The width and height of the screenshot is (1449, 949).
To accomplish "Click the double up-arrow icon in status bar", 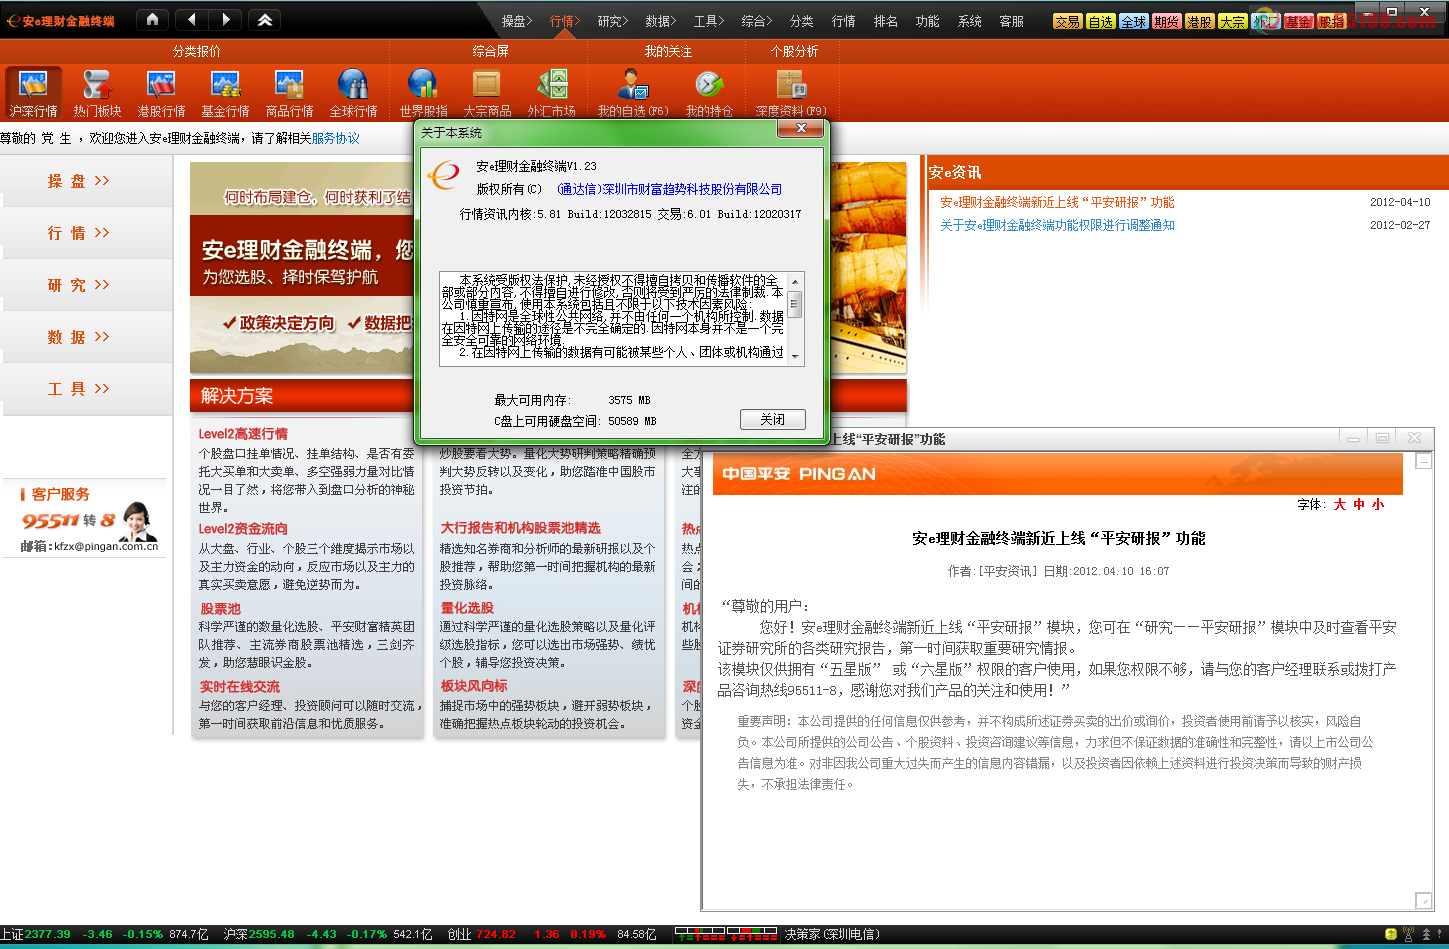I will coord(1426,934).
